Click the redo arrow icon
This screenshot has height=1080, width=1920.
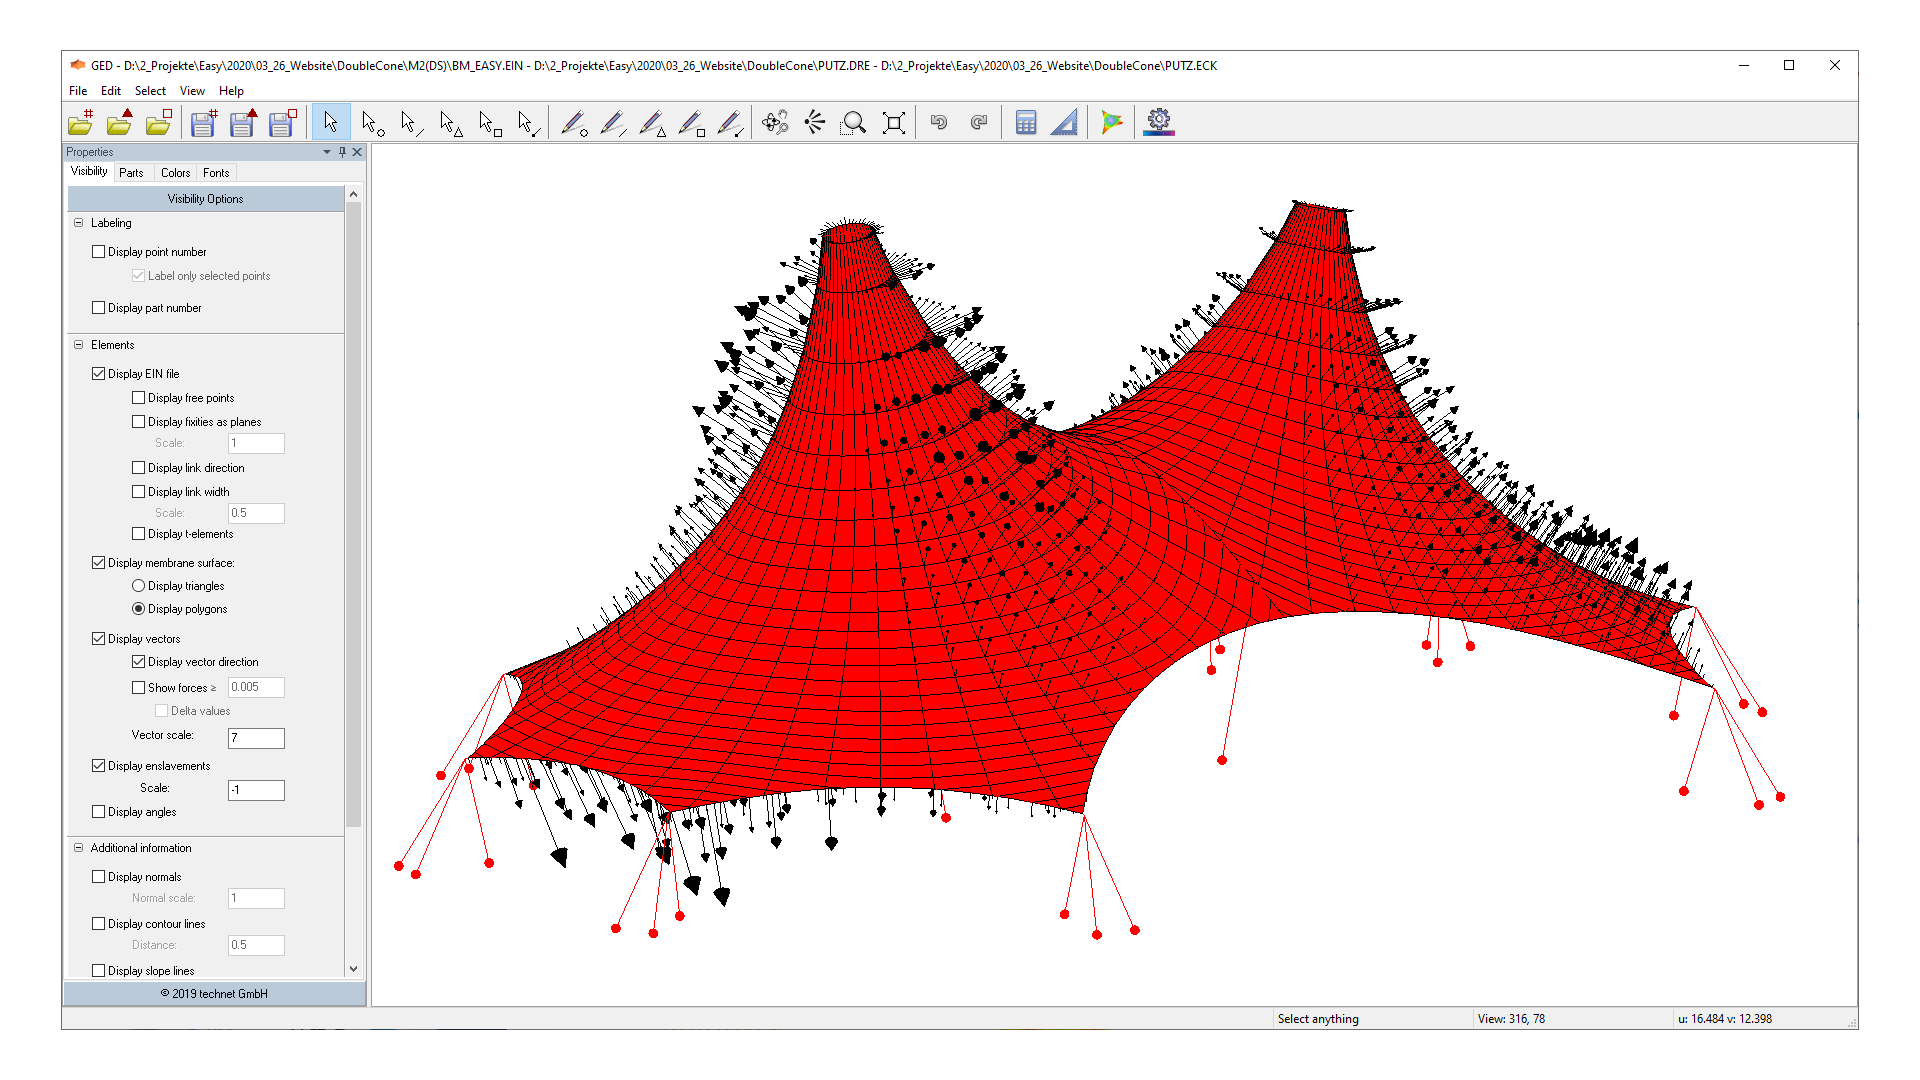978,121
